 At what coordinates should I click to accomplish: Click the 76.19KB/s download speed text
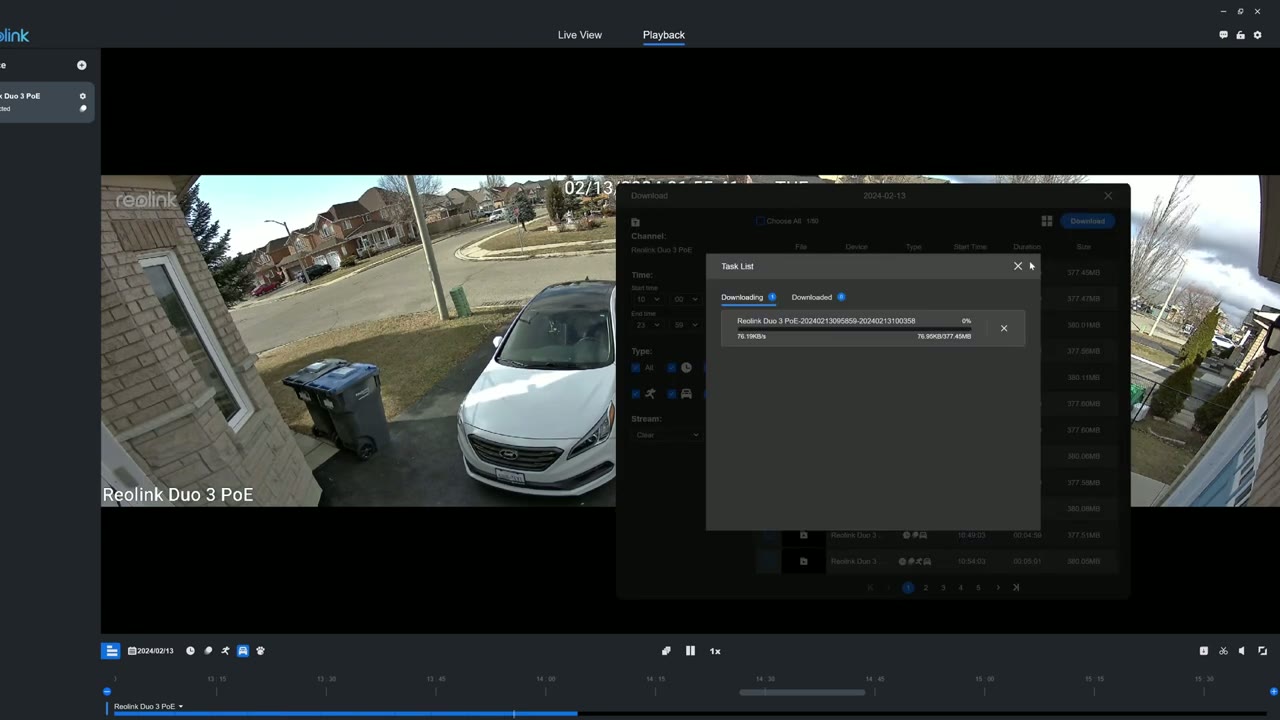pyautogui.click(x=752, y=337)
